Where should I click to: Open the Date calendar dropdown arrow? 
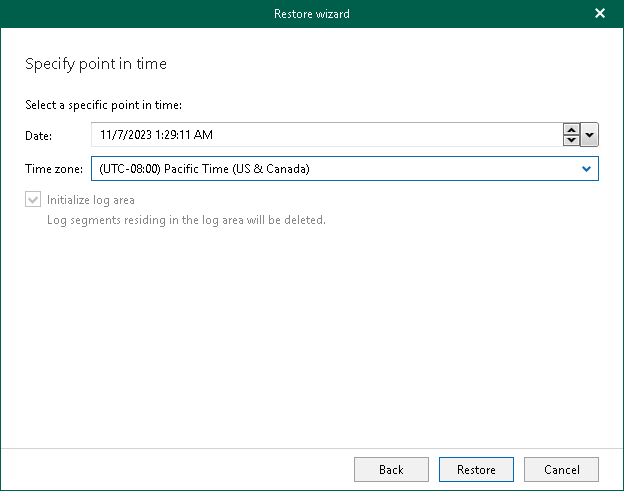pyautogui.click(x=589, y=135)
